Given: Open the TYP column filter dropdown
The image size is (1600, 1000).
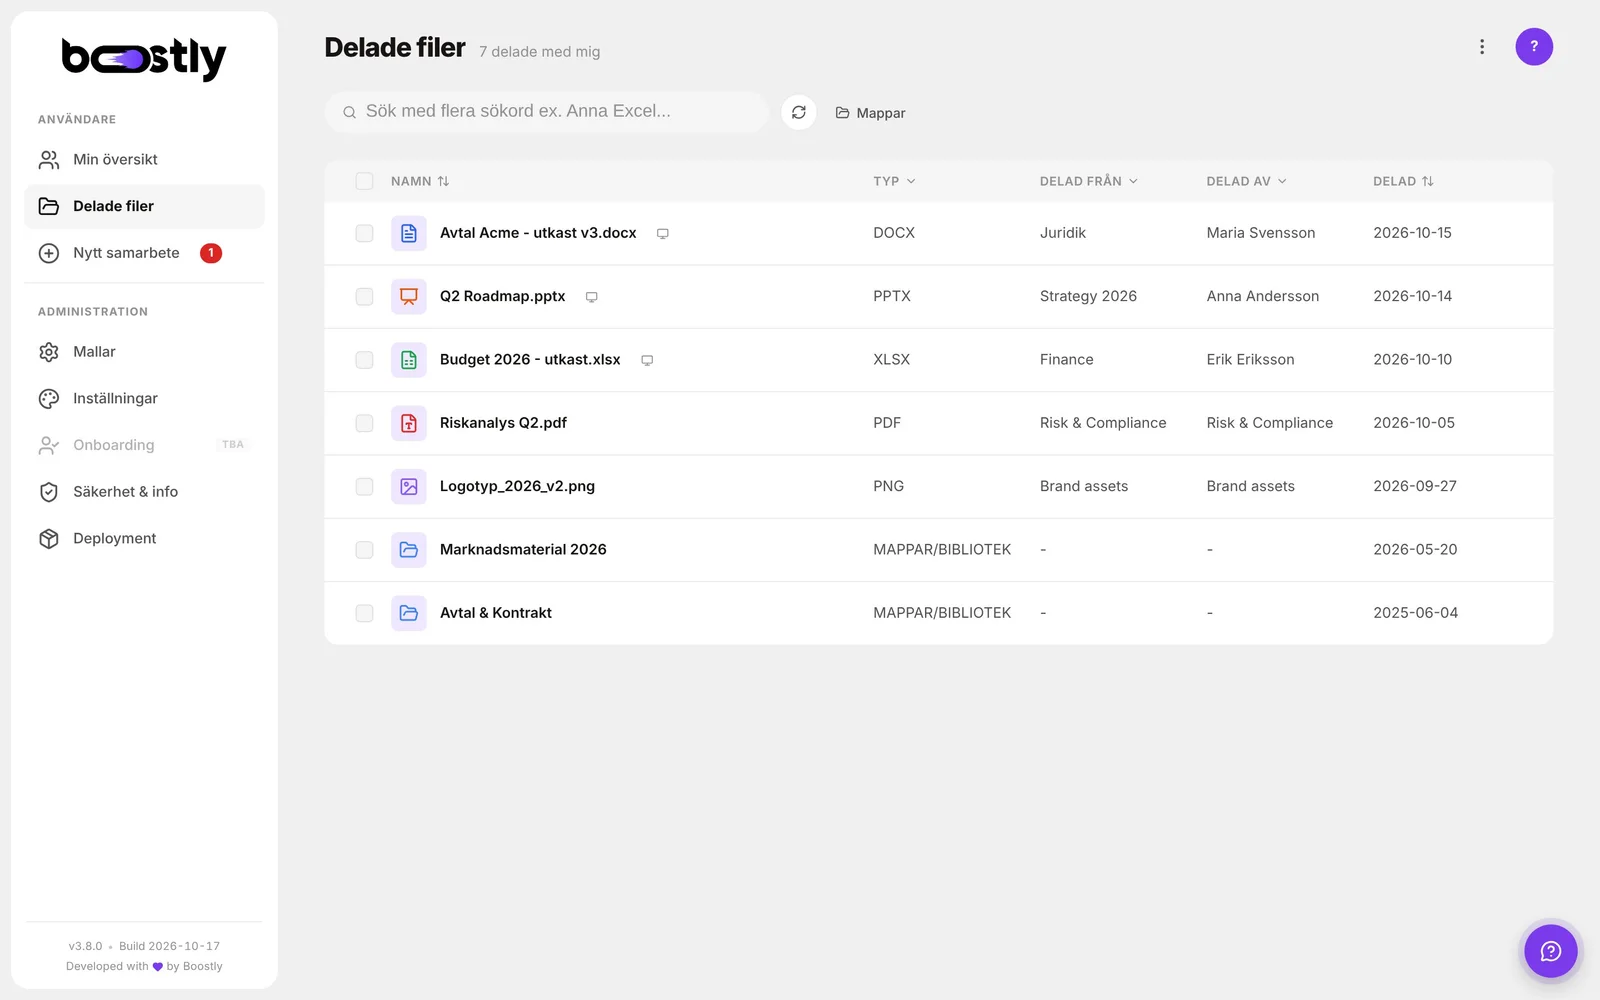Looking at the screenshot, I should coord(894,181).
